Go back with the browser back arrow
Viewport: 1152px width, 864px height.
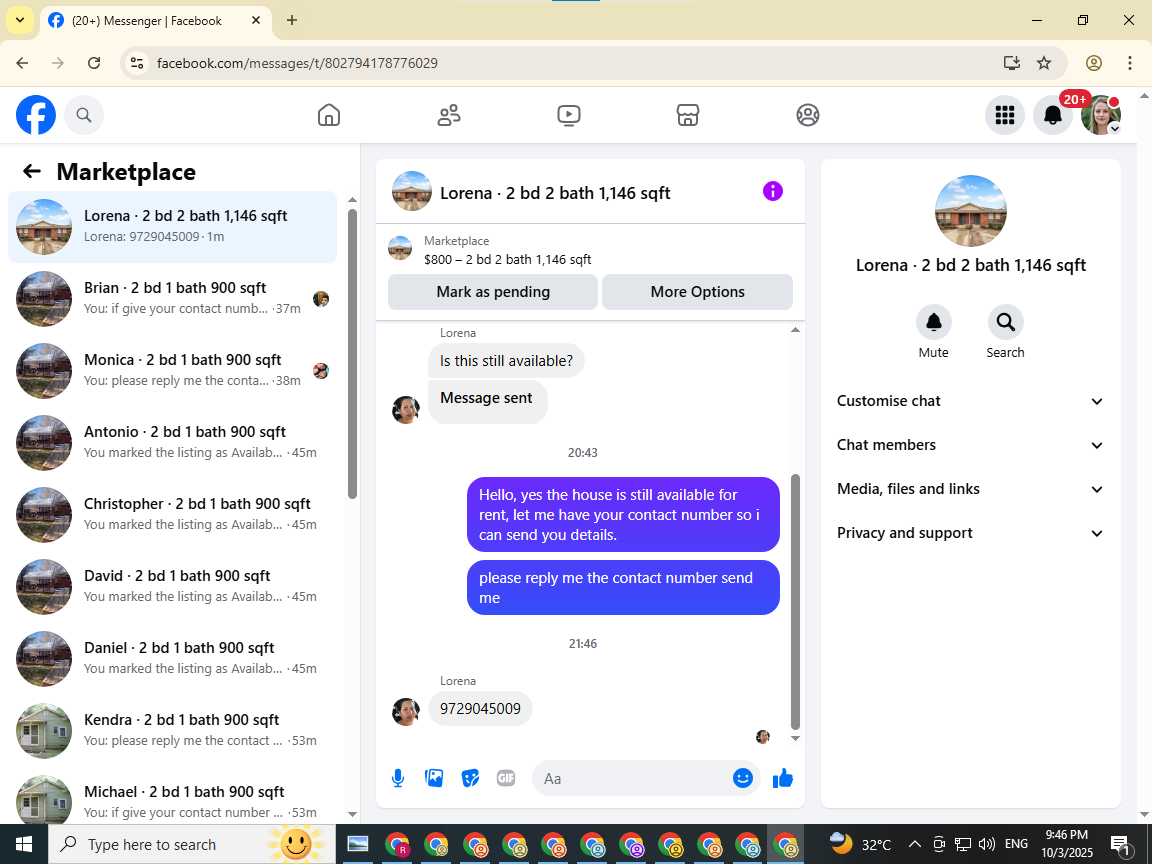pos(22,63)
